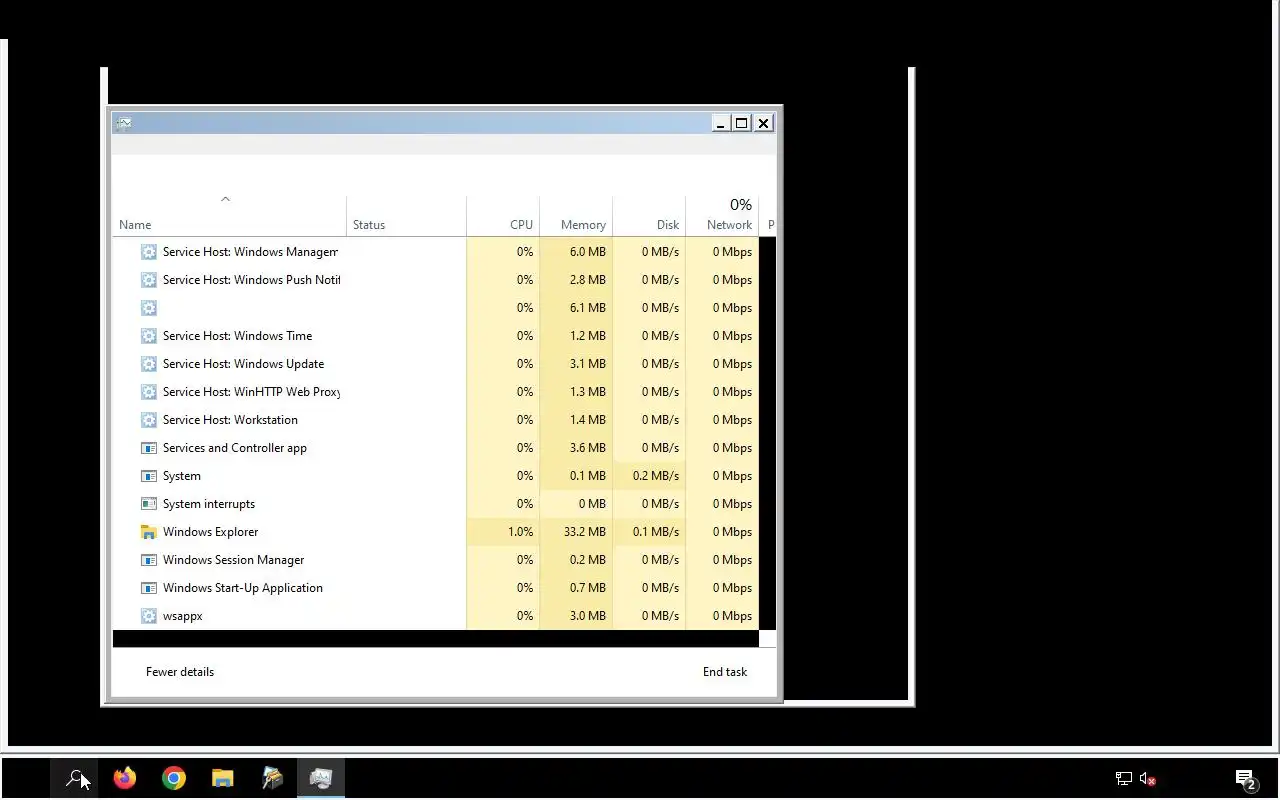Sort processes by the CPU column

(521, 225)
